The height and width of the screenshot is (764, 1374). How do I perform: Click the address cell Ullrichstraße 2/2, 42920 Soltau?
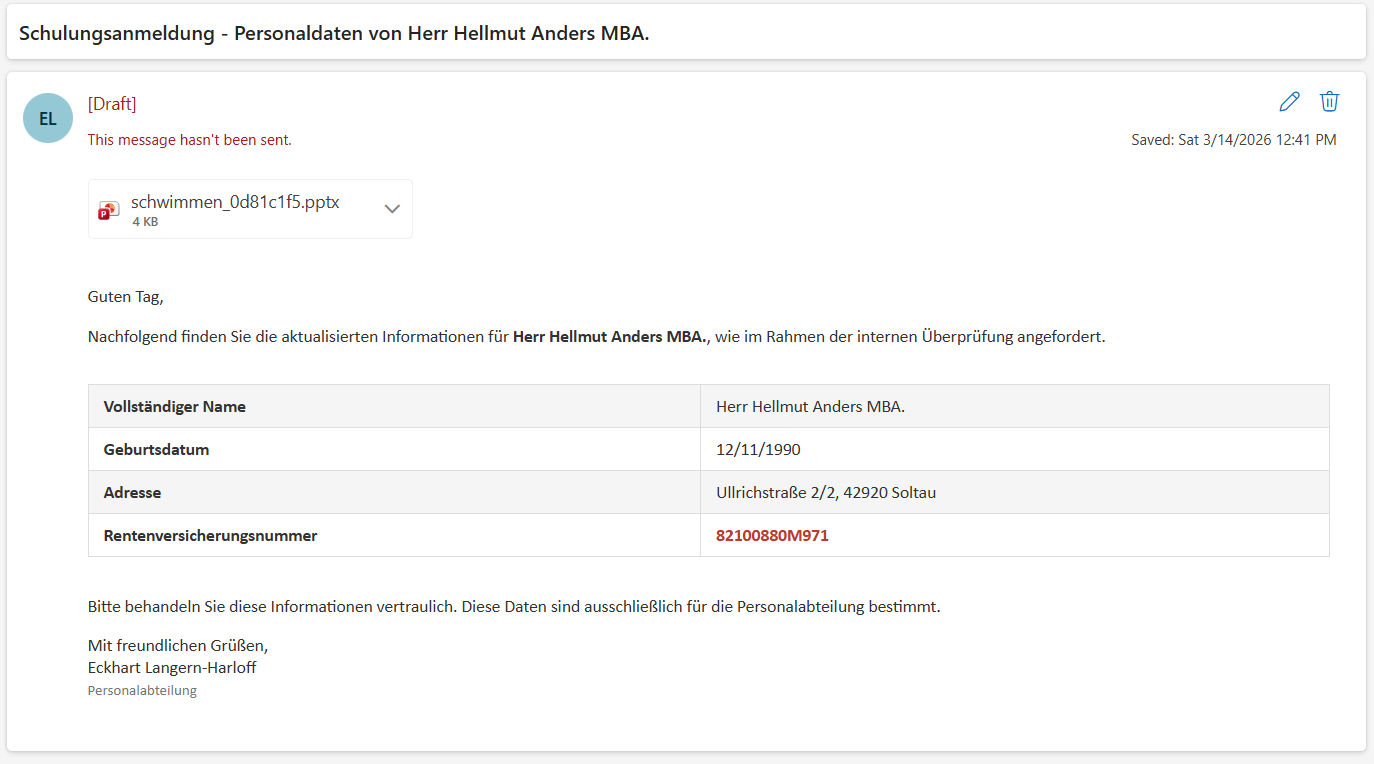tap(826, 493)
